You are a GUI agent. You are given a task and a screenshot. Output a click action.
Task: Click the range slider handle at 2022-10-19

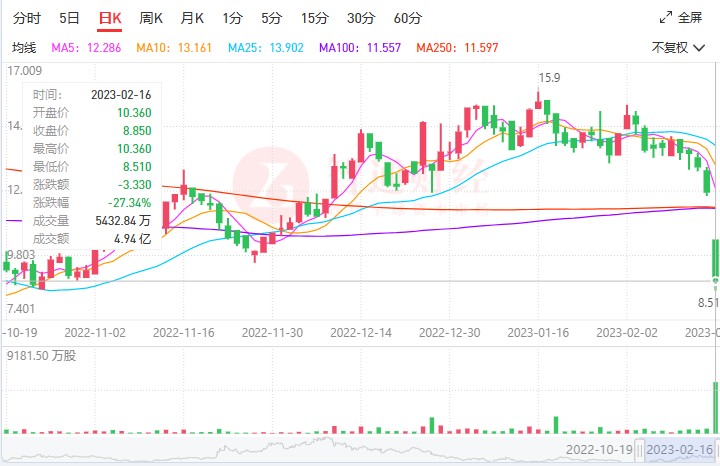(640, 449)
